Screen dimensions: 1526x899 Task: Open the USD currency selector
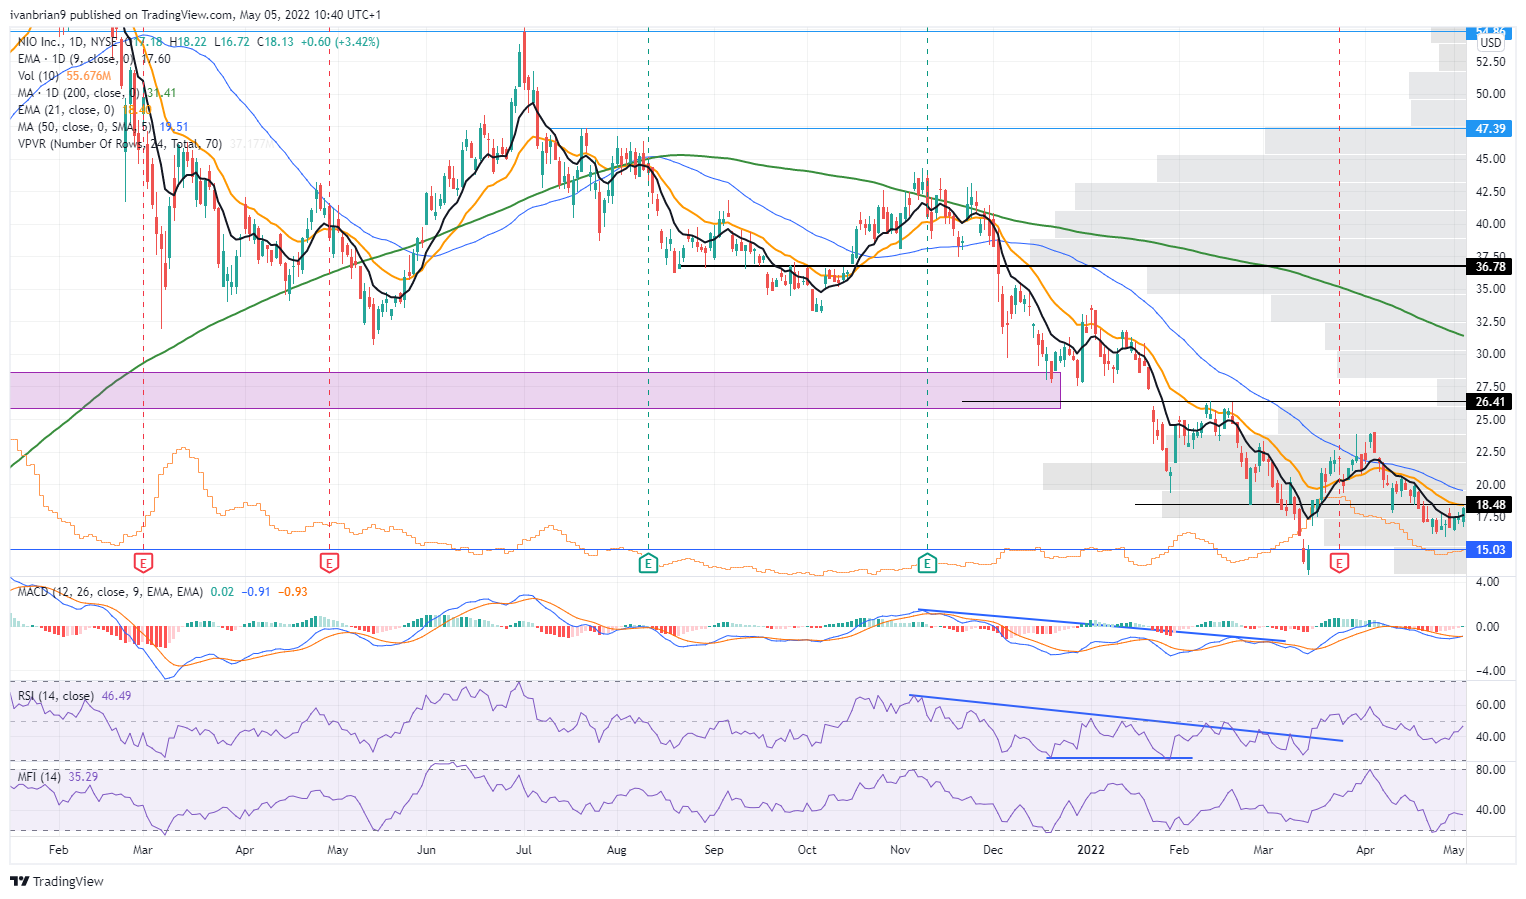coord(1491,43)
